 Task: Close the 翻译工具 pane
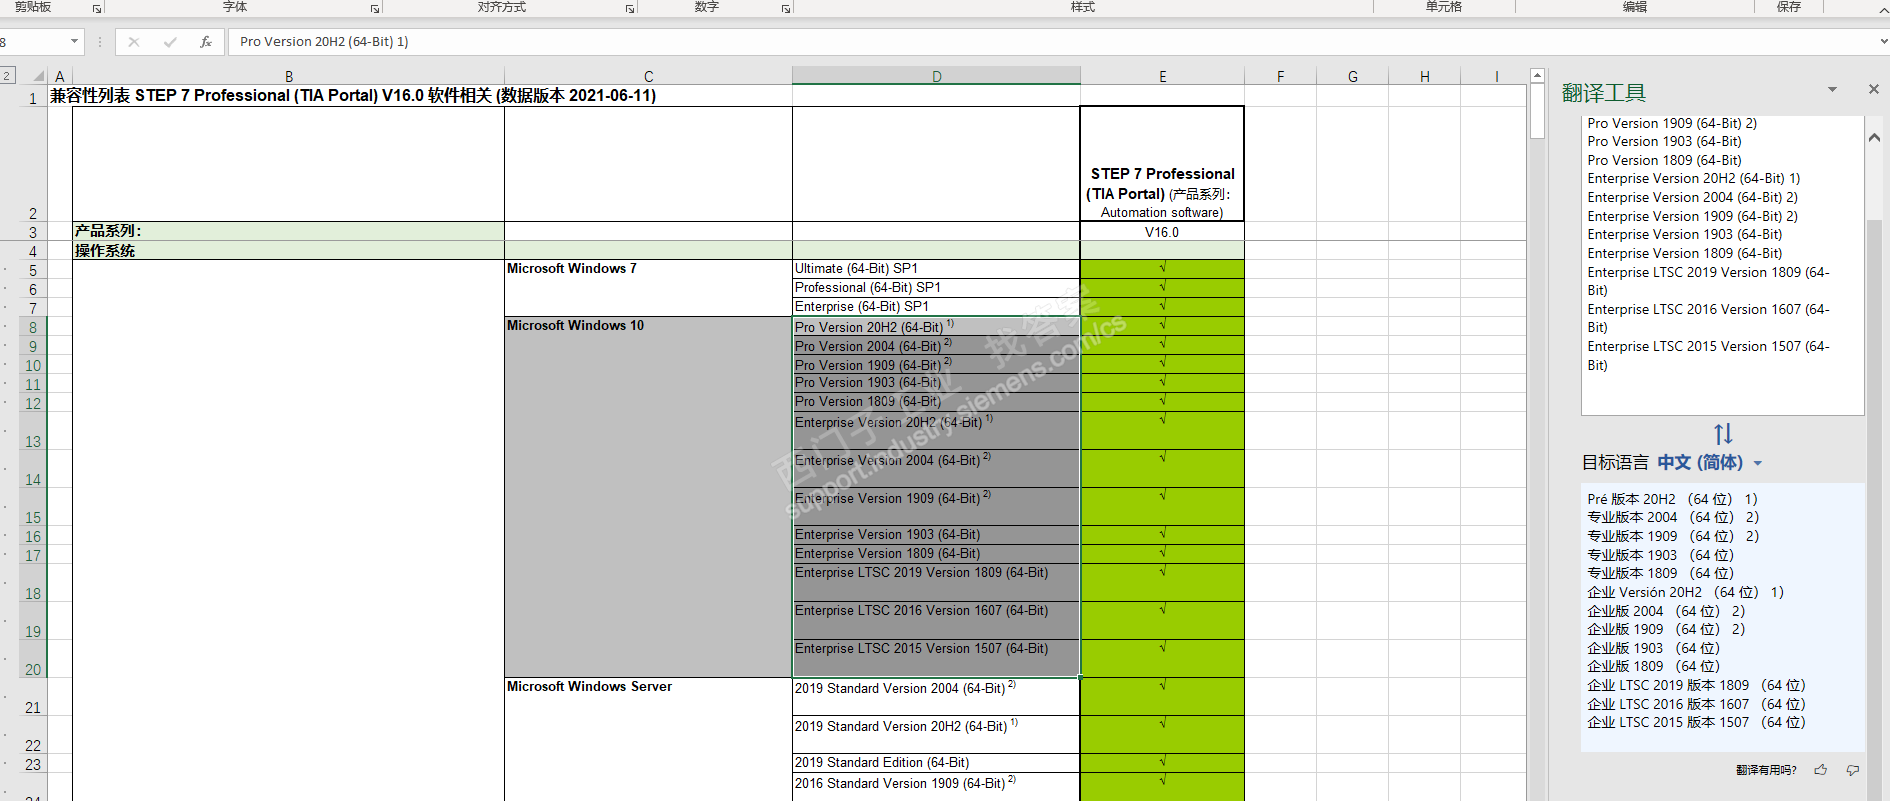click(x=1874, y=89)
